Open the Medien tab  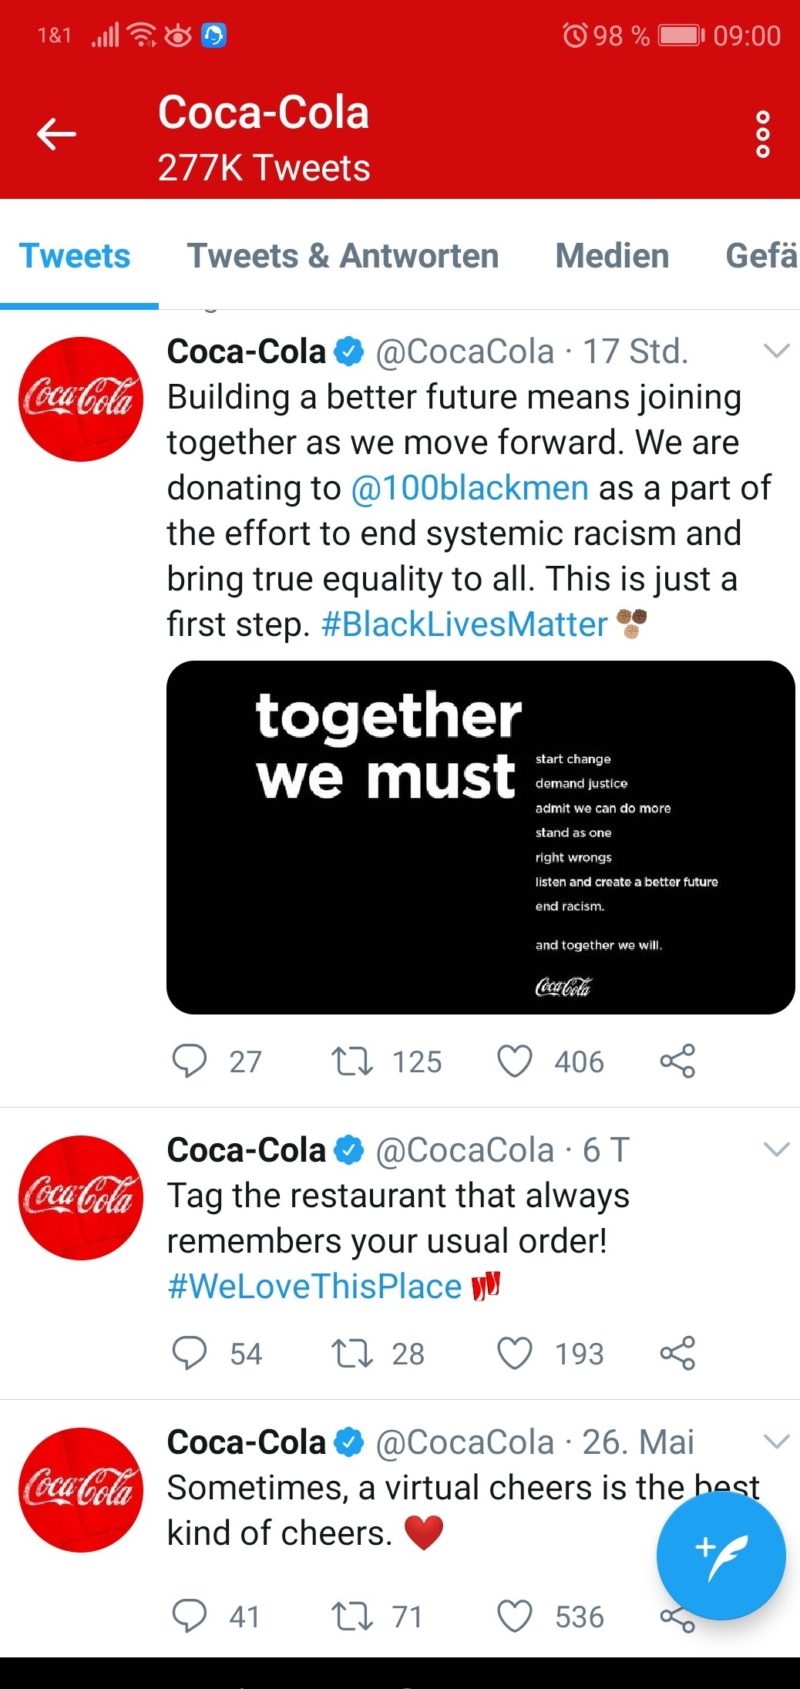(612, 256)
